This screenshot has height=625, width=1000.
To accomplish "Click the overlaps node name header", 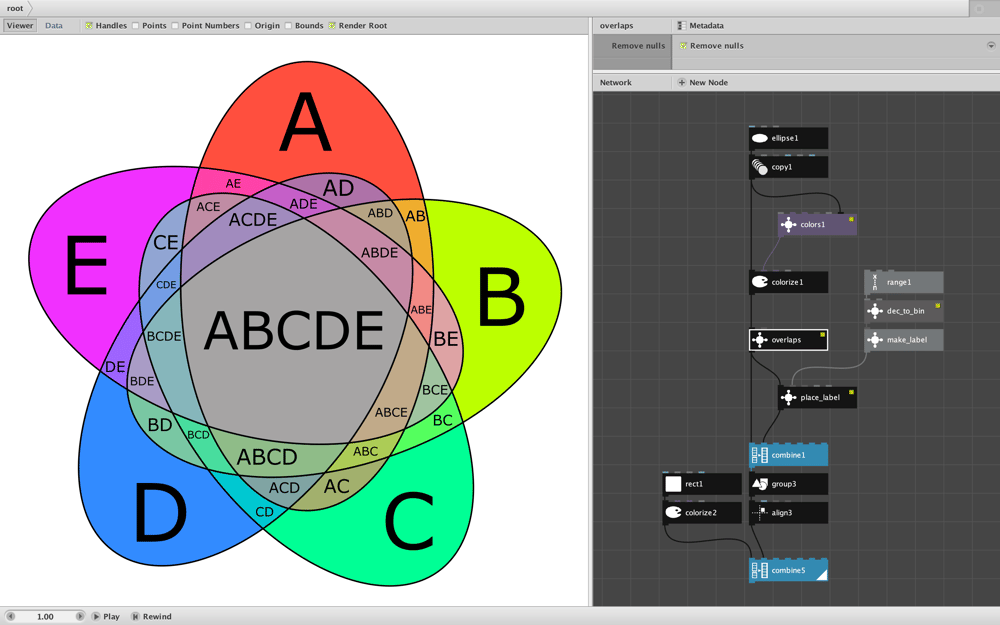I will click(x=617, y=26).
